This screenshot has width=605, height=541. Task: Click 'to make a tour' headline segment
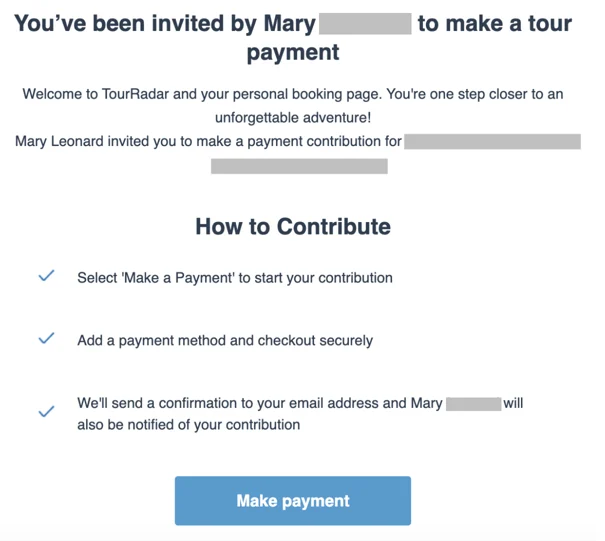tap(495, 23)
